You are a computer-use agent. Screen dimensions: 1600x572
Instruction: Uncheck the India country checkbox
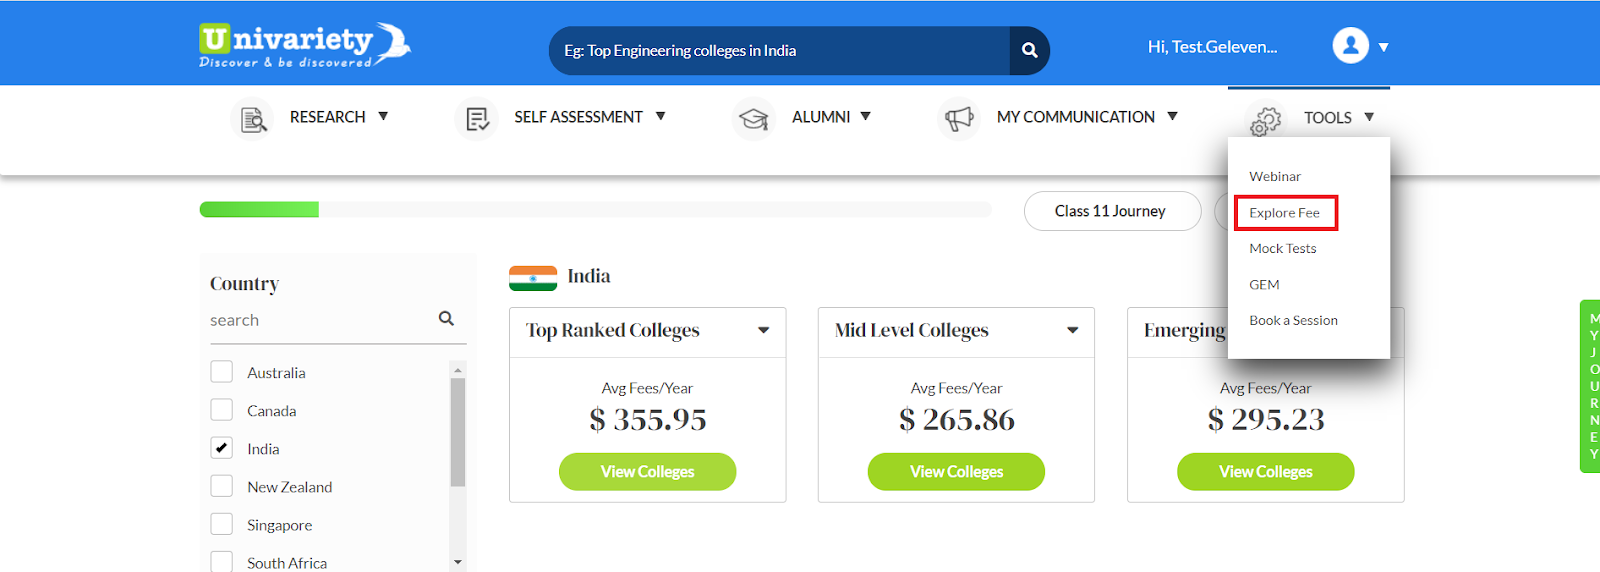(x=222, y=448)
